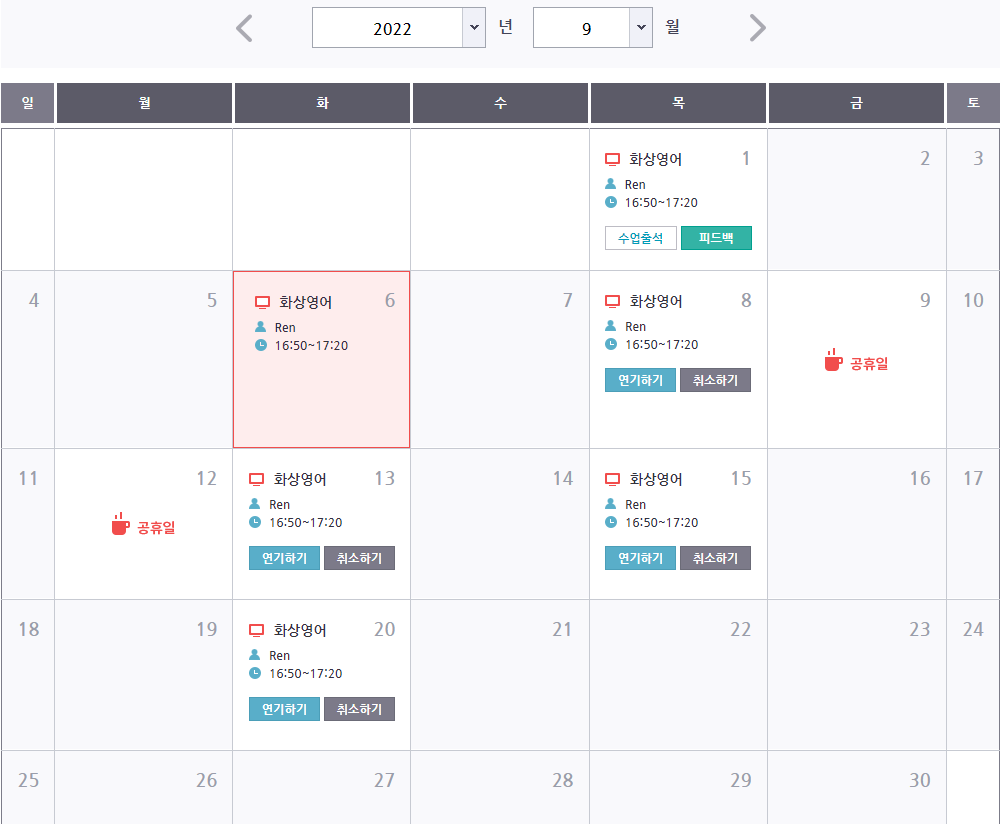The height and width of the screenshot is (824, 1000).
Task: Click the holiday cup icon on September 9
Action: [833, 360]
